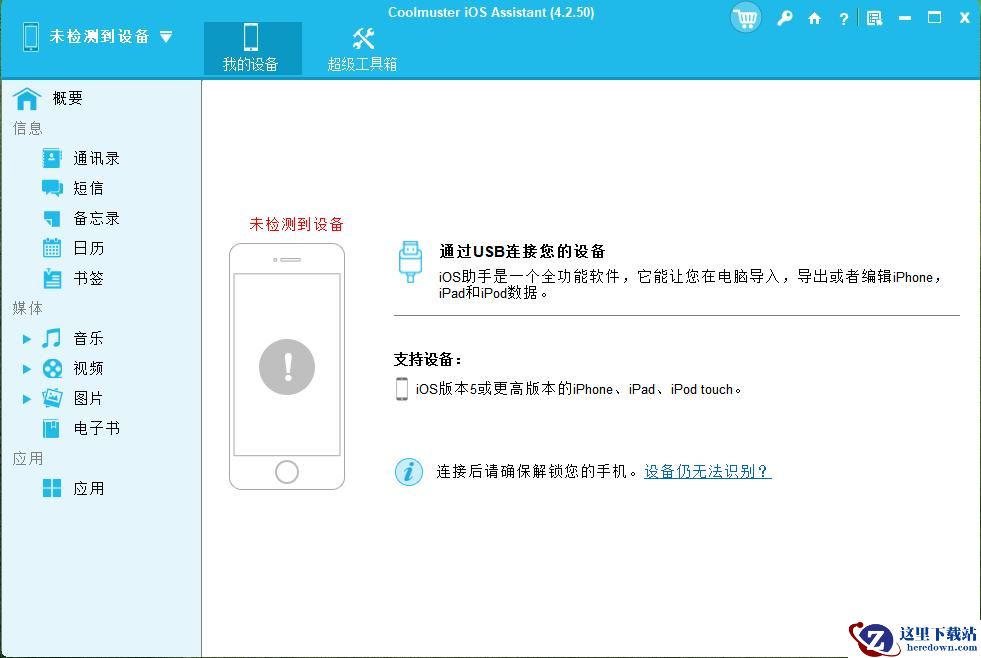Click the 应用 apps grid icon
981x658 pixels.
pyautogui.click(x=52, y=488)
